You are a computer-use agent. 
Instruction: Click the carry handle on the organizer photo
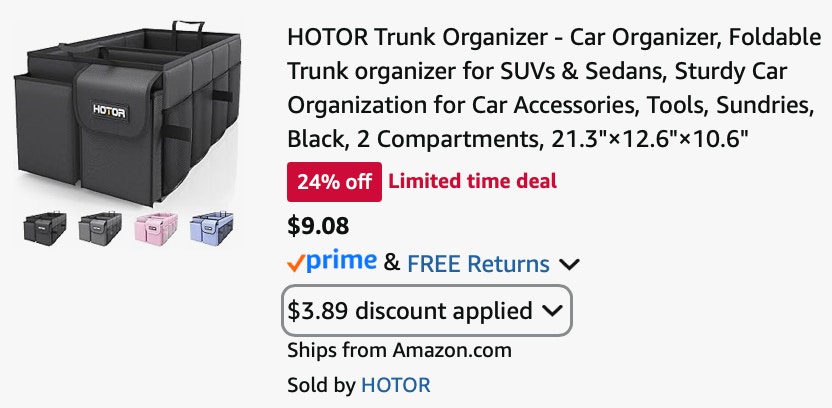point(187,26)
